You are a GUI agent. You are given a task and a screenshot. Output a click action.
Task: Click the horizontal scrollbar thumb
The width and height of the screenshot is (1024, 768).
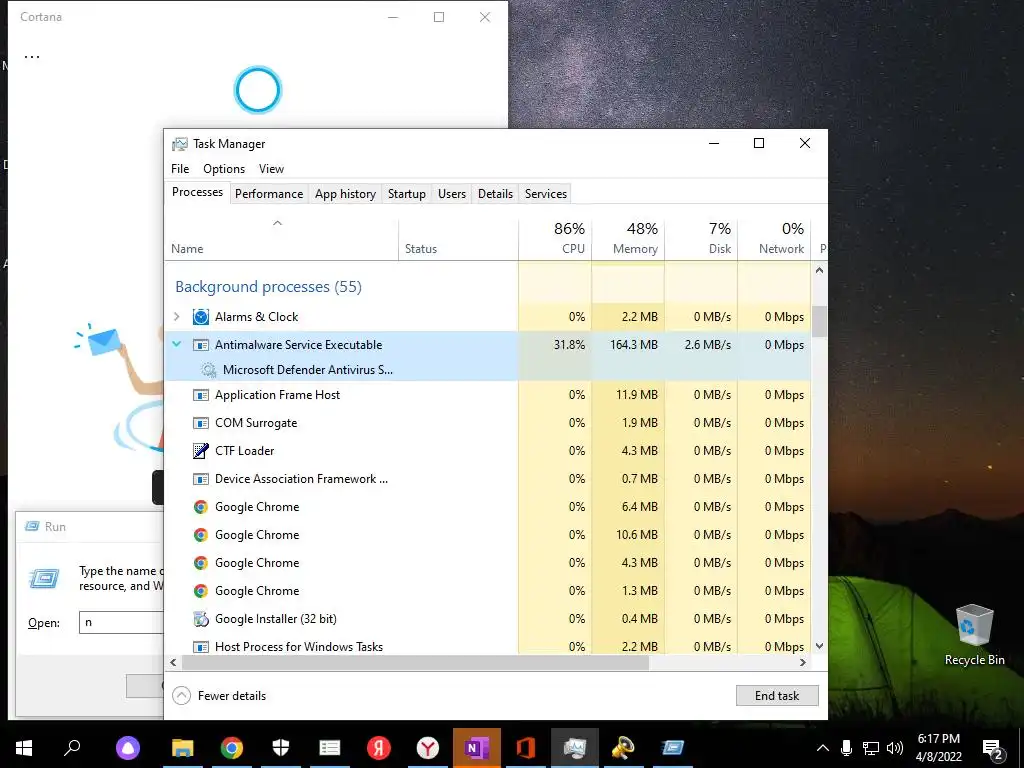[x=415, y=663]
